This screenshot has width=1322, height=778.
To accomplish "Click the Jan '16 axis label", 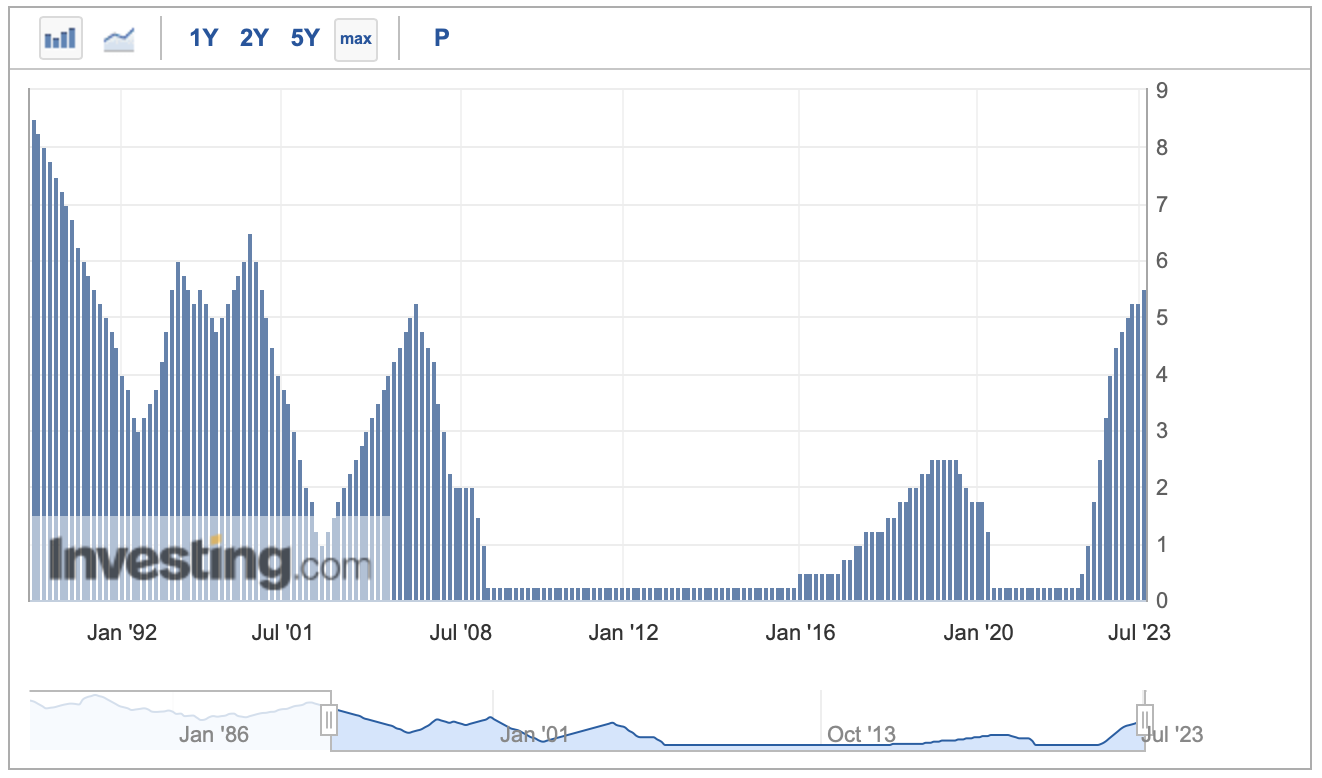I will [x=800, y=632].
